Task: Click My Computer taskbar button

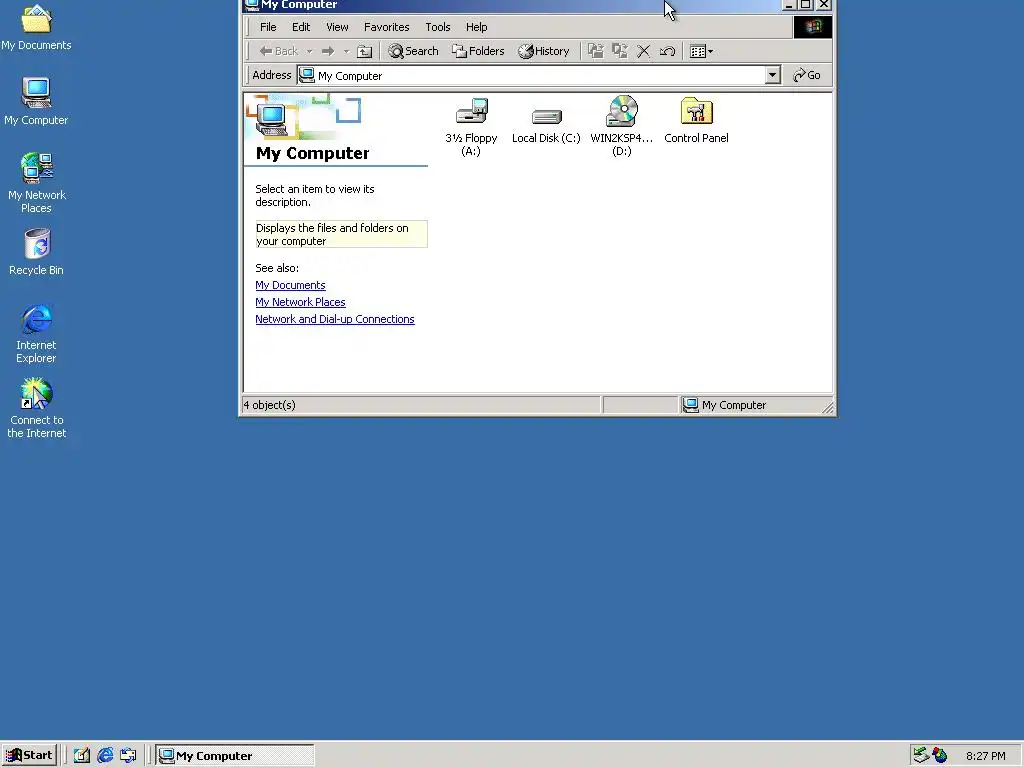Action: point(235,756)
